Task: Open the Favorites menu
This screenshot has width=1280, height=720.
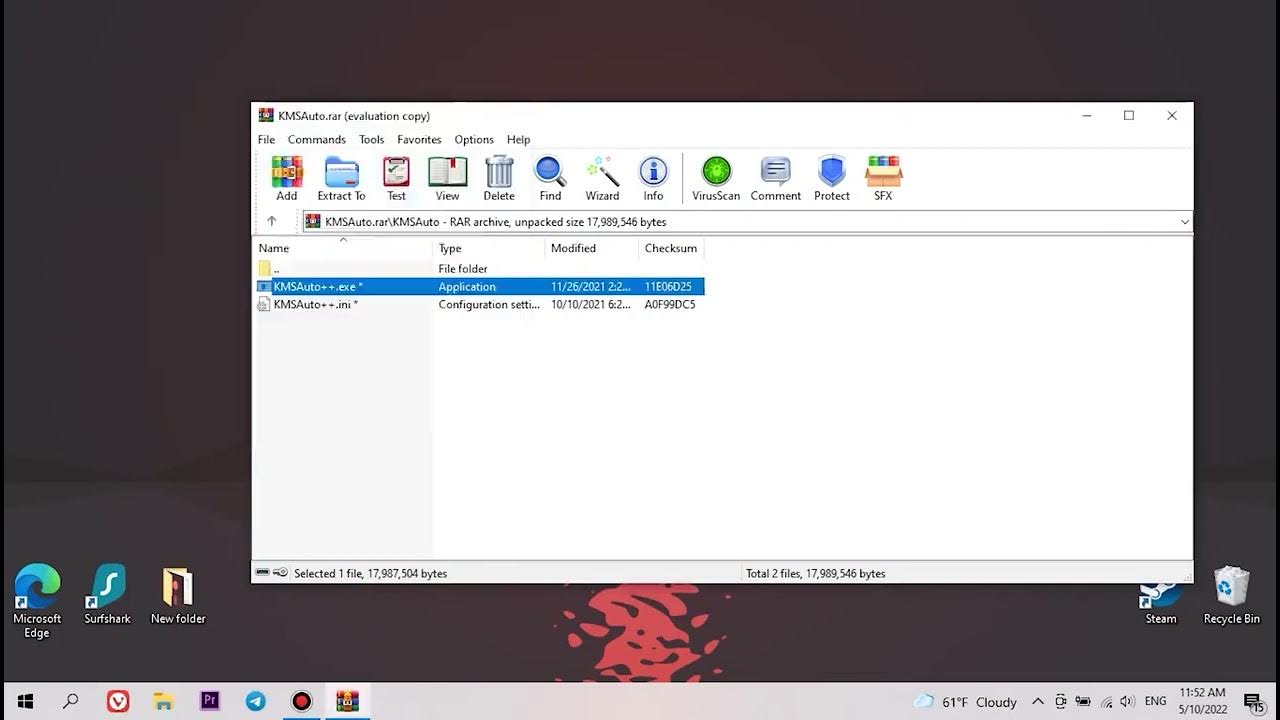Action: click(x=419, y=140)
